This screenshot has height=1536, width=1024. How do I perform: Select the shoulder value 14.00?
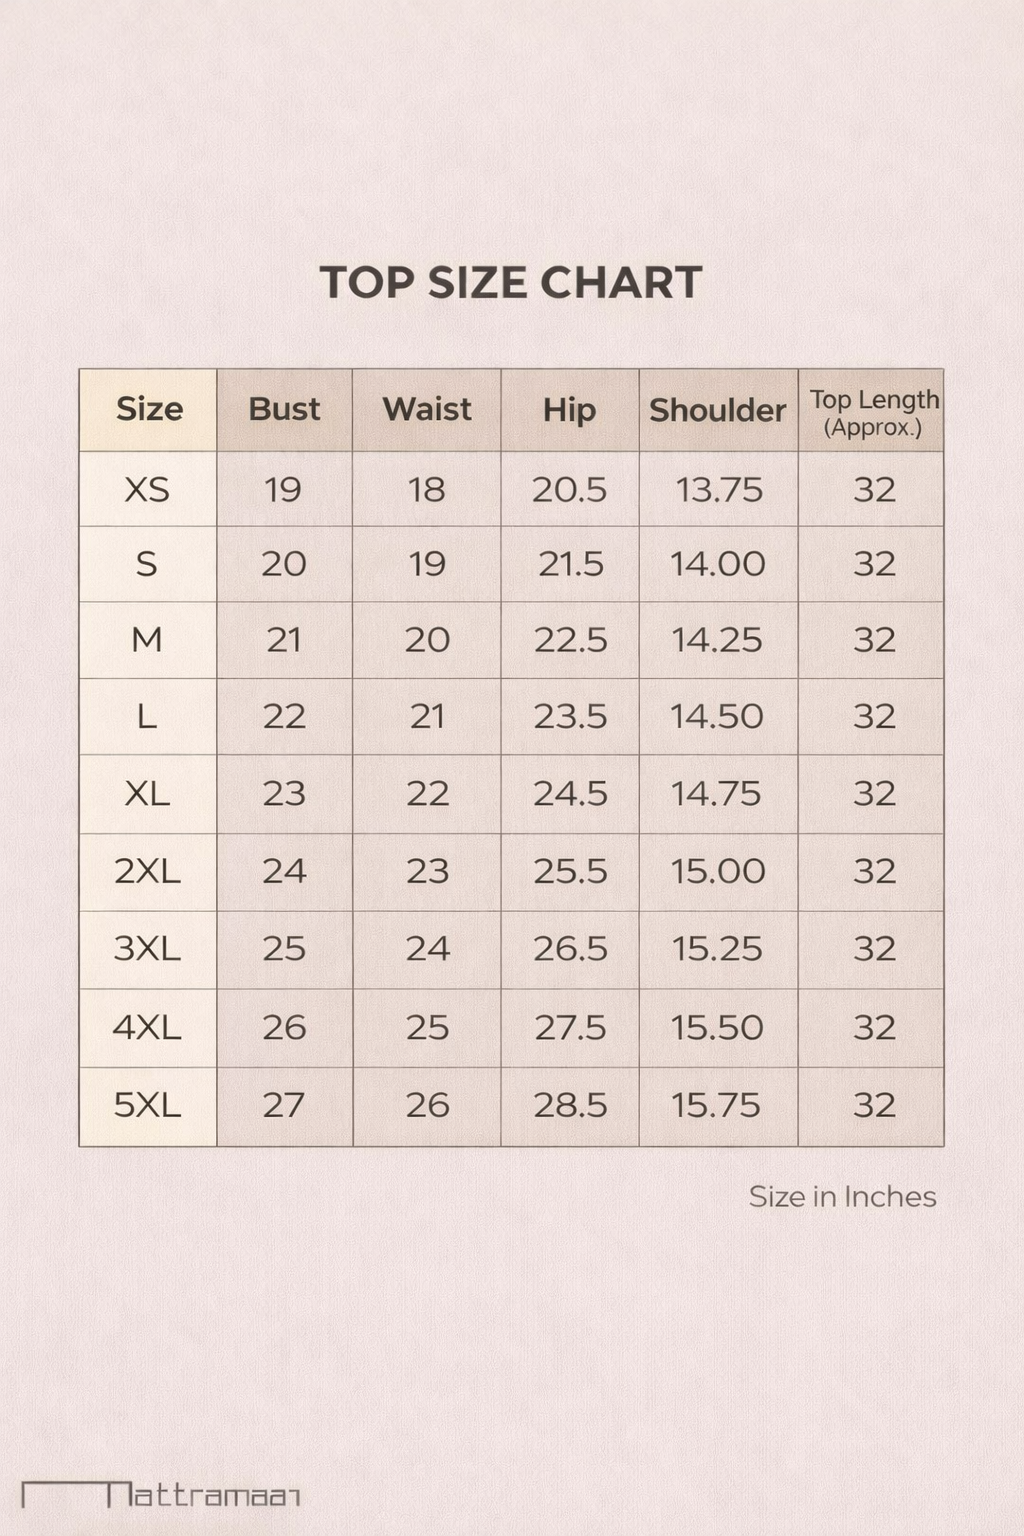click(x=717, y=564)
